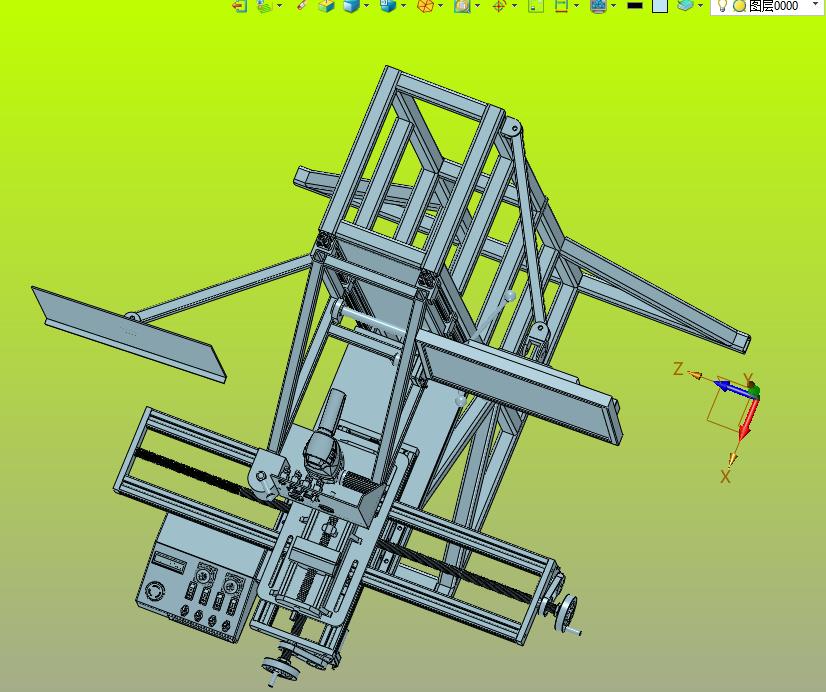Click the green-and-red dimension frame icon

coord(562,6)
